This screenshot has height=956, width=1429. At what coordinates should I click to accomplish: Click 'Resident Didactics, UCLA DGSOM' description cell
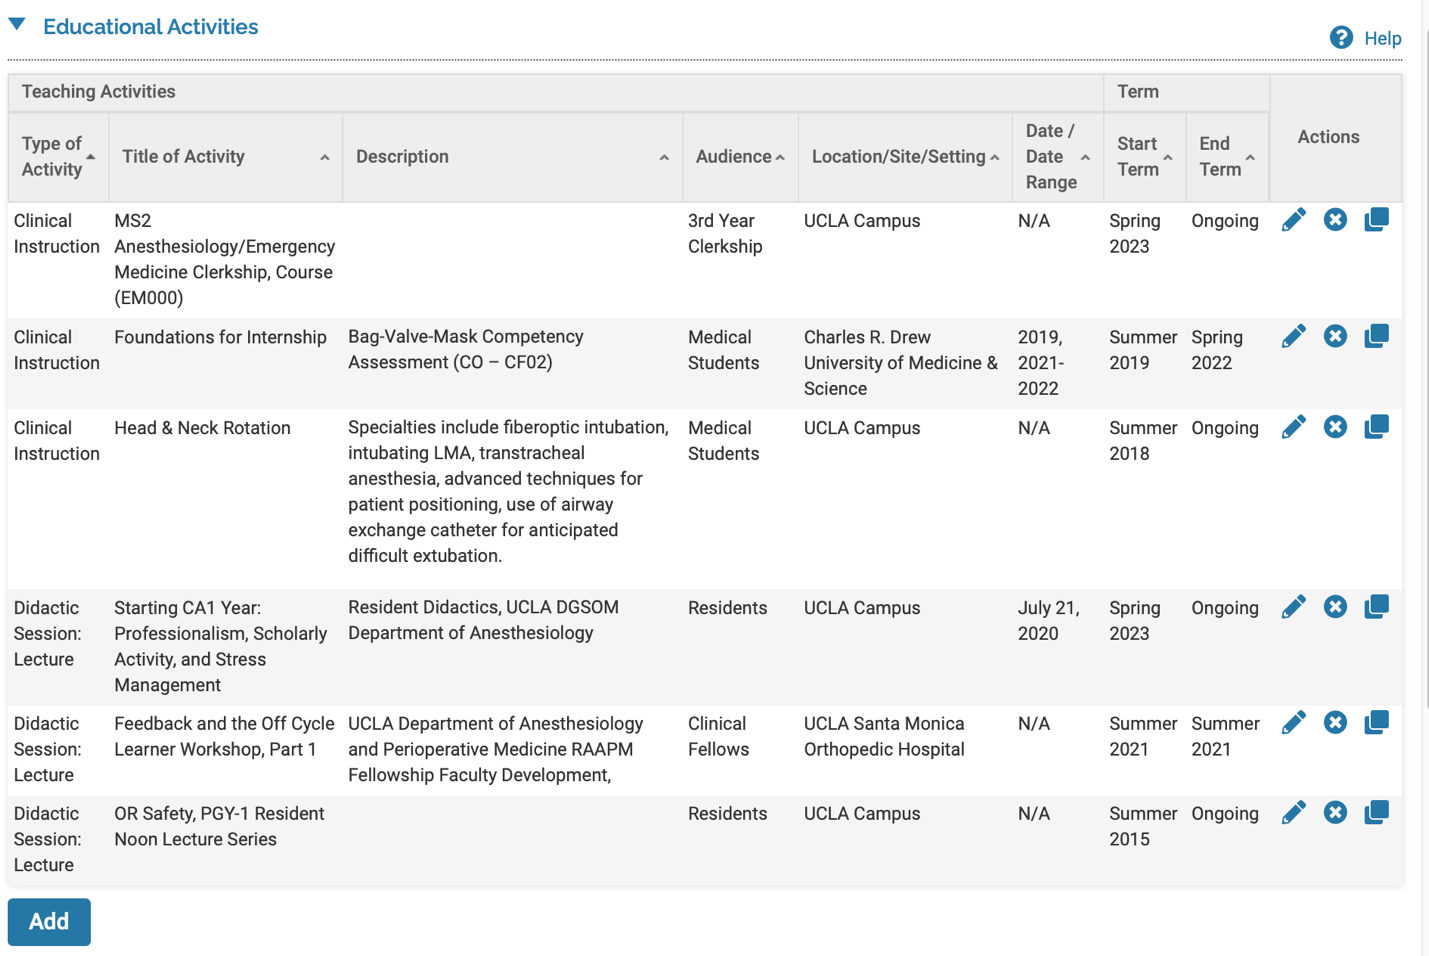click(x=483, y=620)
